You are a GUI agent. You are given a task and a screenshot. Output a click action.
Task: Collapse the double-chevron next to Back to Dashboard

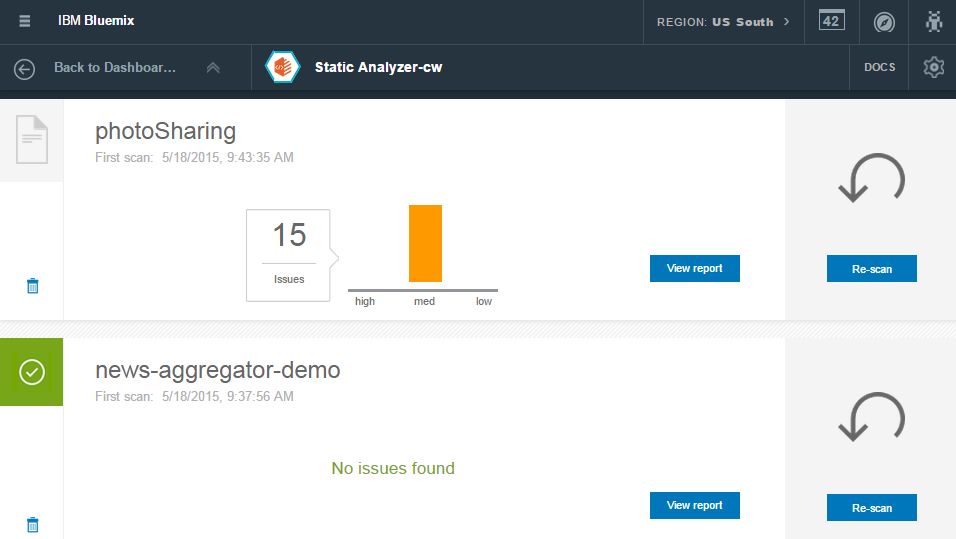(213, 68)
